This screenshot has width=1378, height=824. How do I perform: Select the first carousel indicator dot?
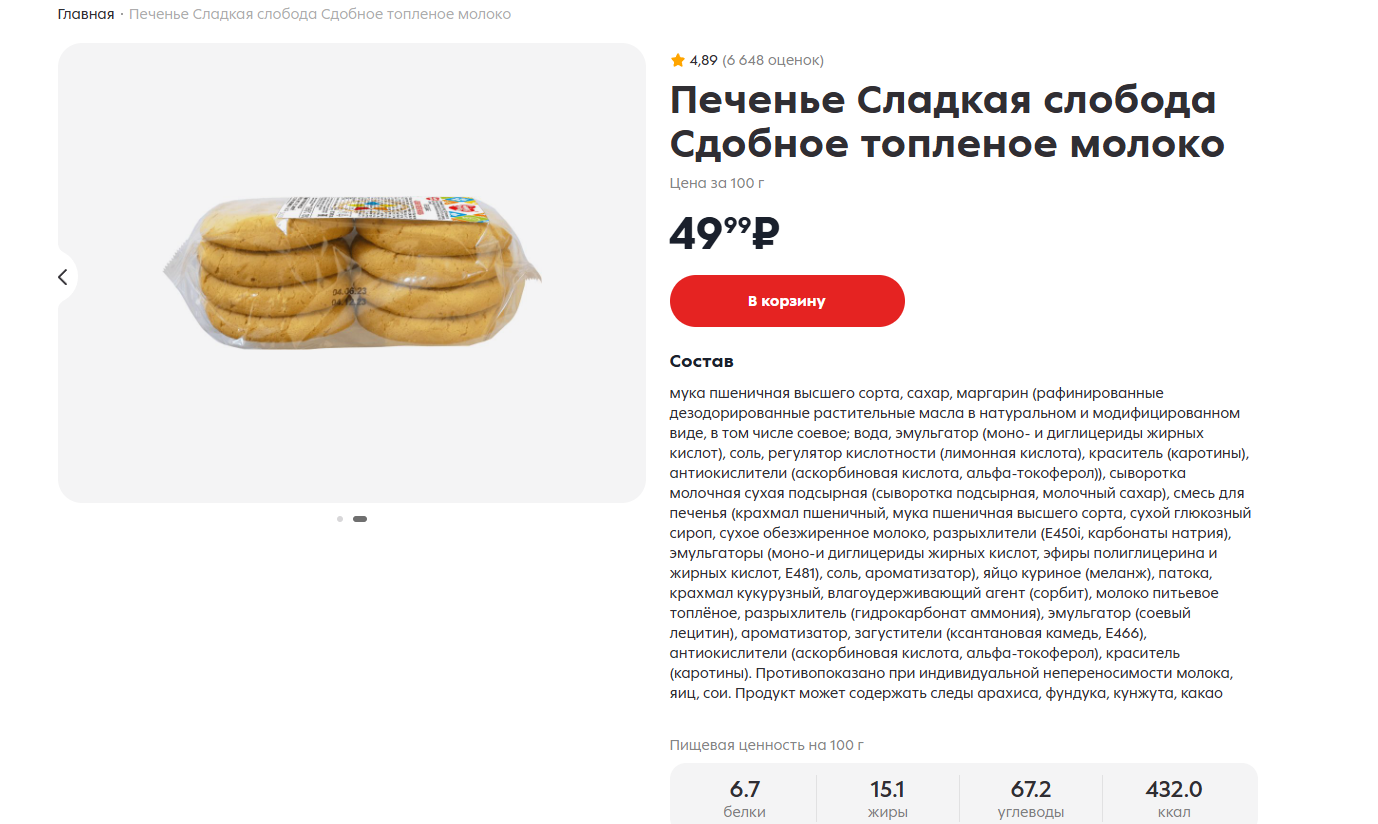pyautogui.click(x=340, y=519)
